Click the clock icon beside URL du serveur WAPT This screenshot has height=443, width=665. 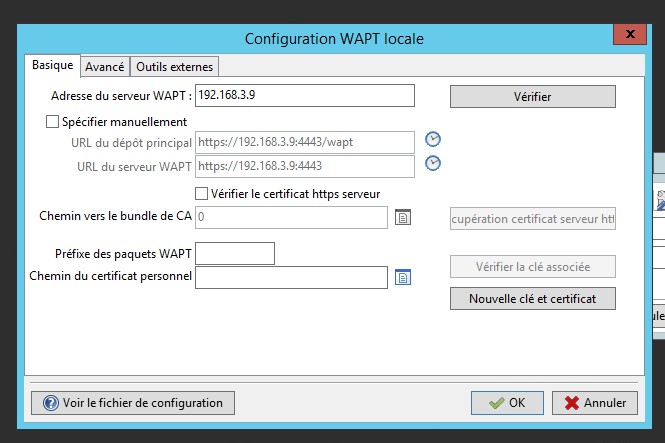pyautogui.click(x=433, y=164)
